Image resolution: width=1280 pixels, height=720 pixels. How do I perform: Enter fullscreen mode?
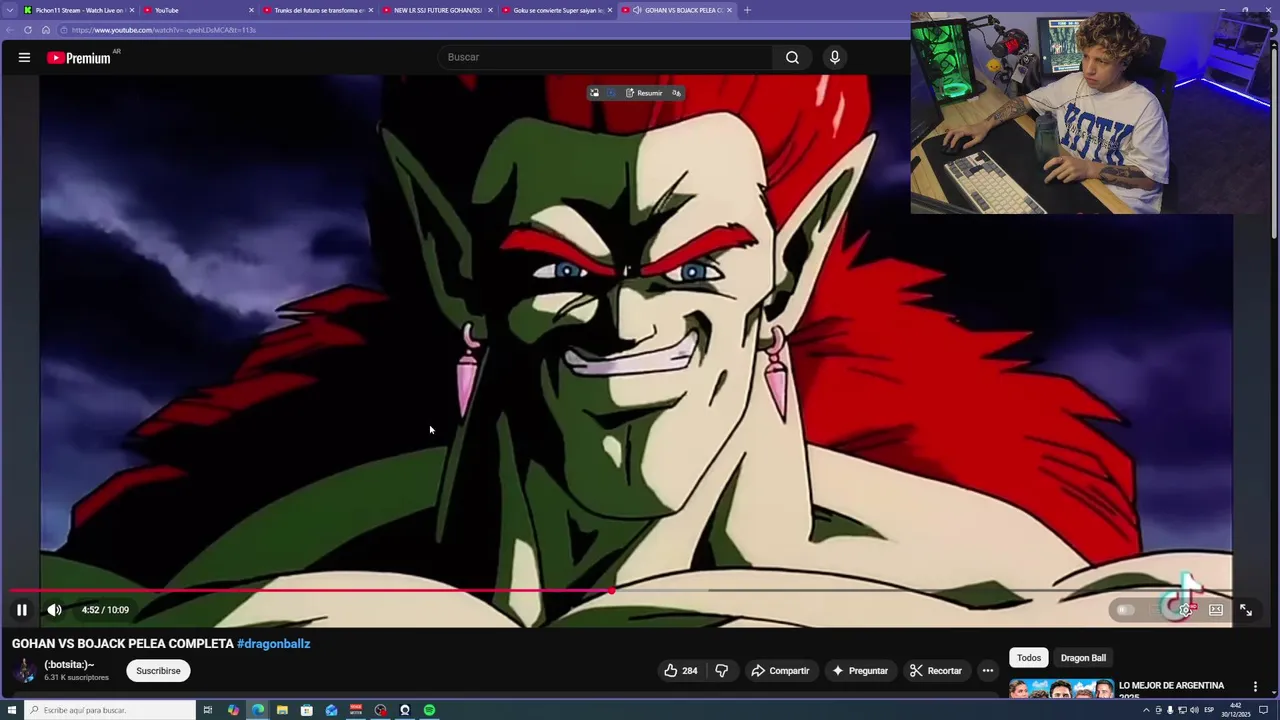pos(1246,610)
